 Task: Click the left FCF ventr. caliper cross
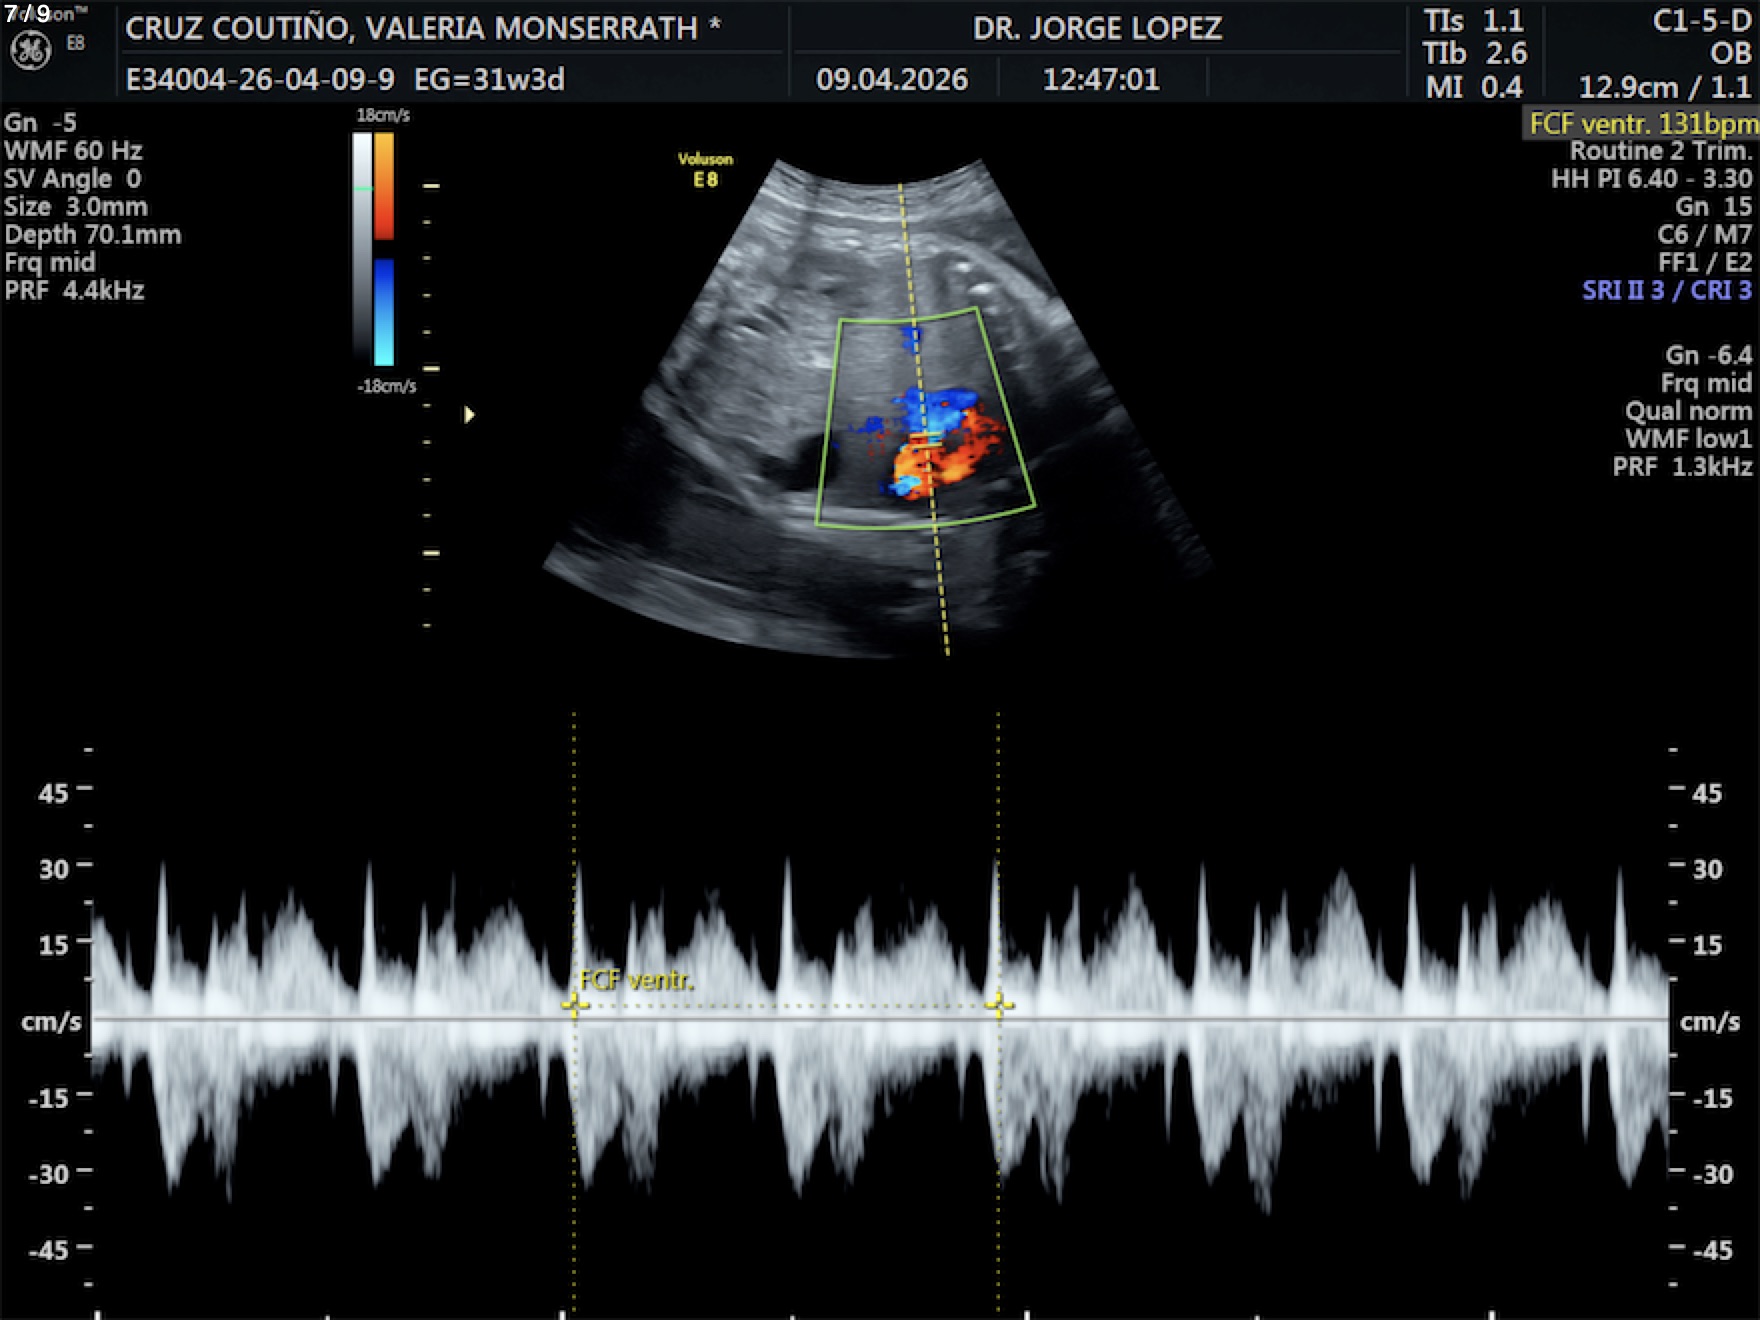pos(574,1004)
